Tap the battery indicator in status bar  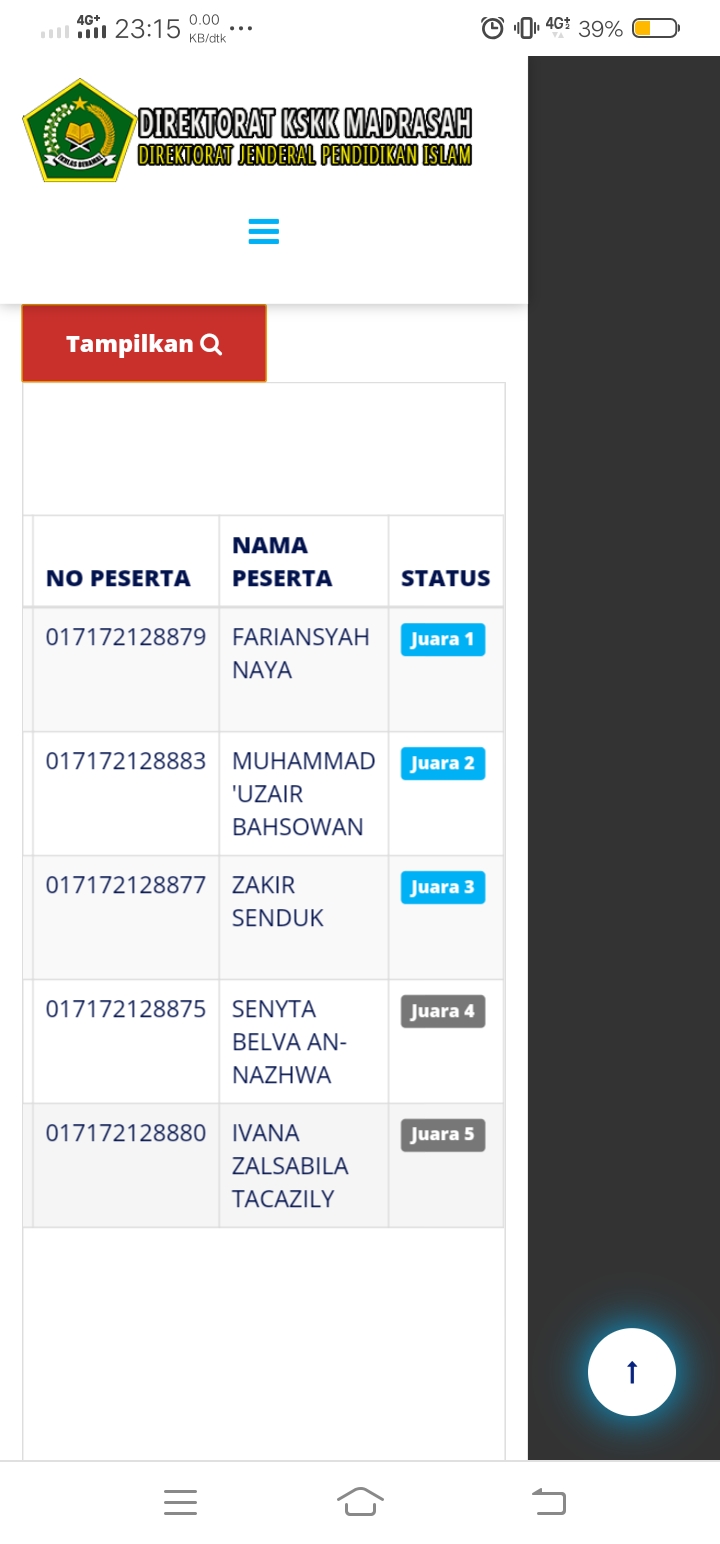655,28
